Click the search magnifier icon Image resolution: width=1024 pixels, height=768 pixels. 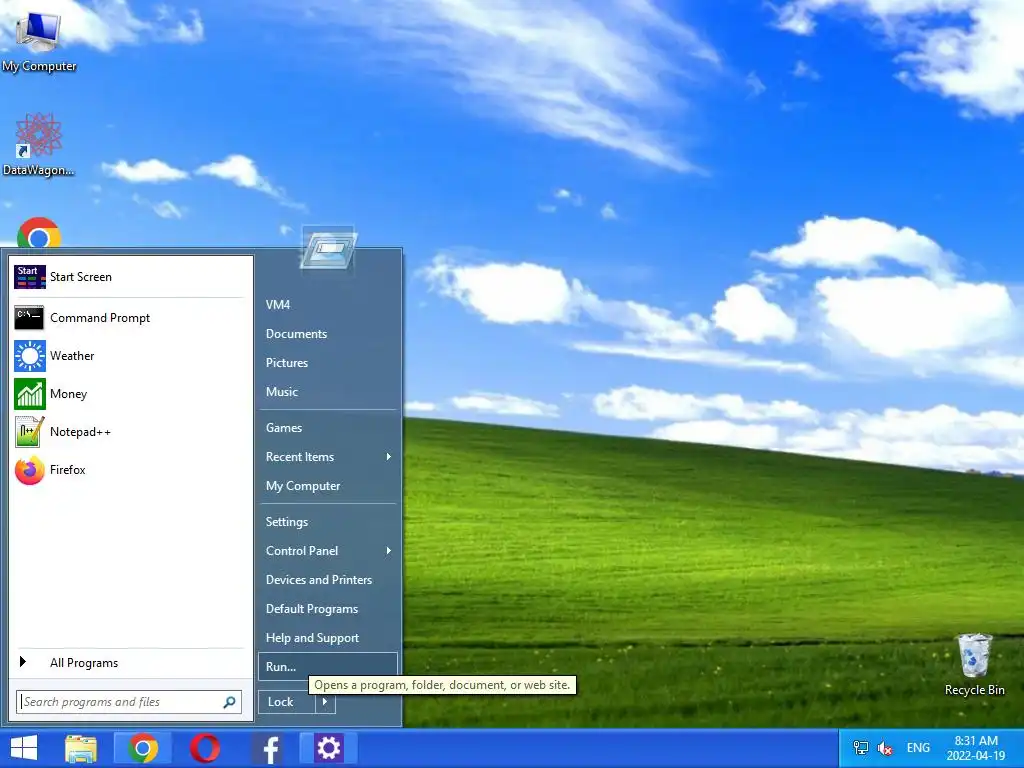pos(229,702)
